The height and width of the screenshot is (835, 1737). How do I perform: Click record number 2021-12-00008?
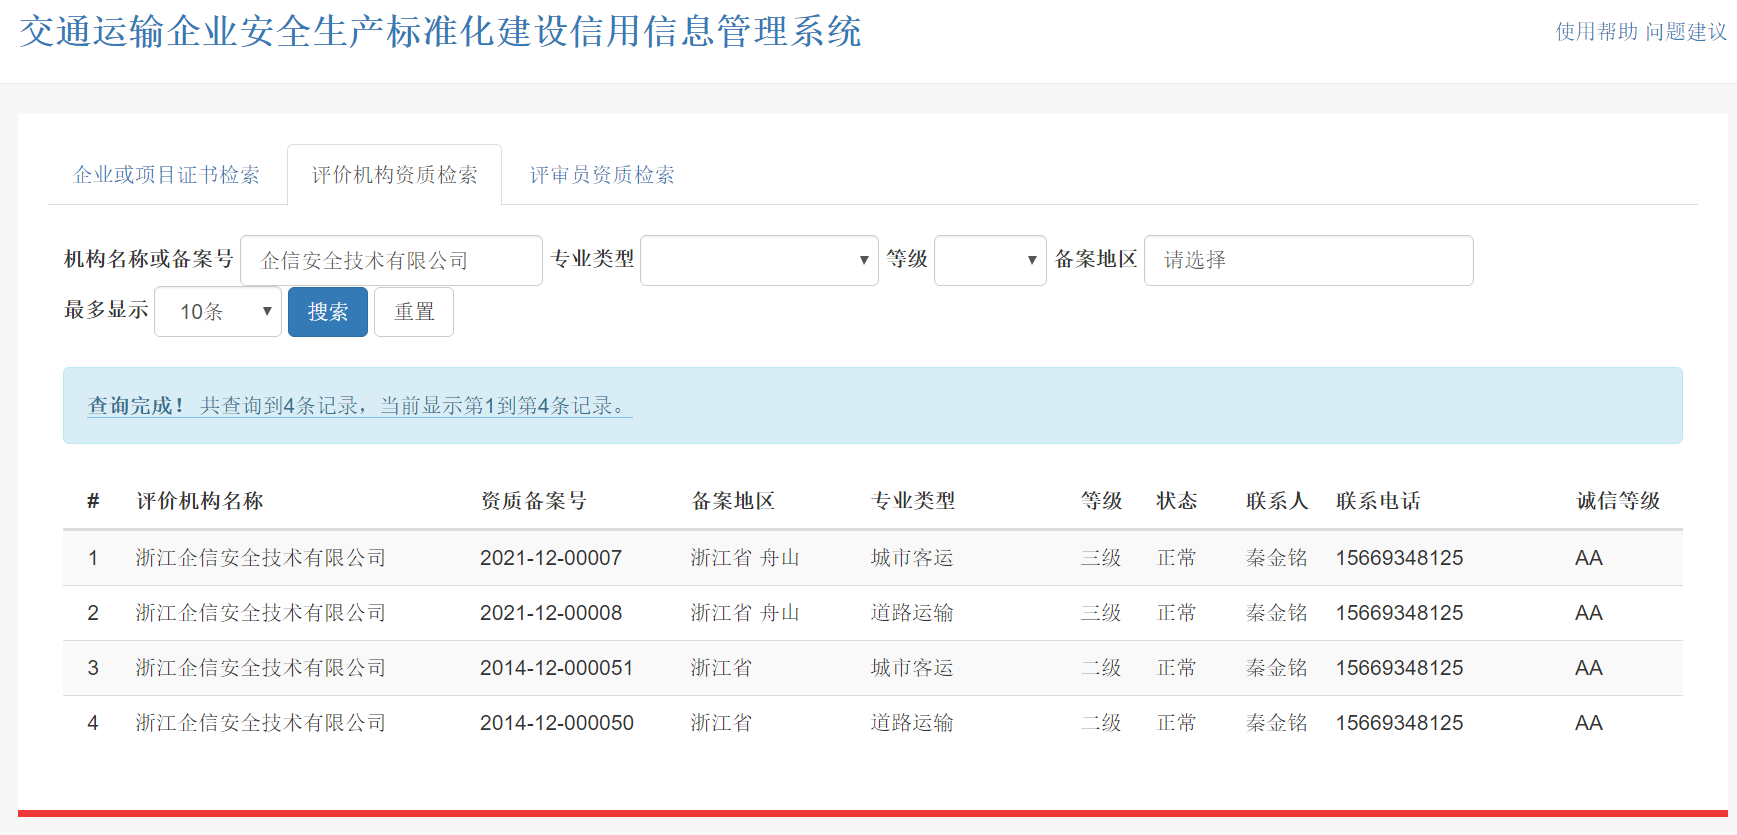551,613
